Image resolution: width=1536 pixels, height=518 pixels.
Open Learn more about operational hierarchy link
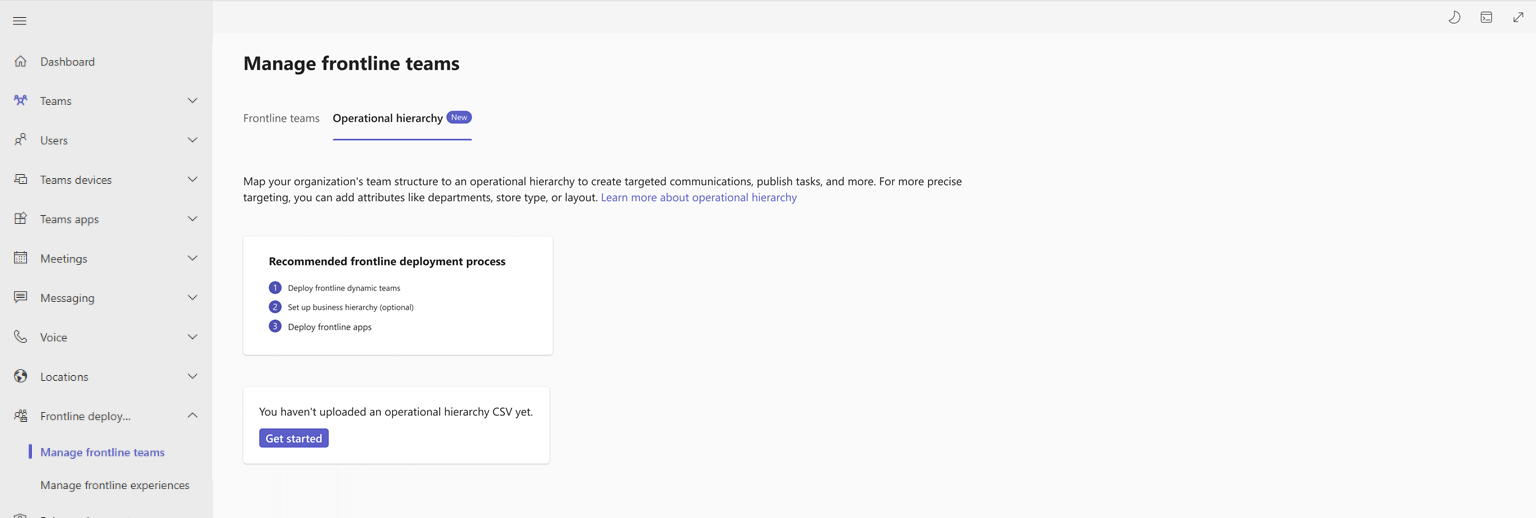click(698, 198)
